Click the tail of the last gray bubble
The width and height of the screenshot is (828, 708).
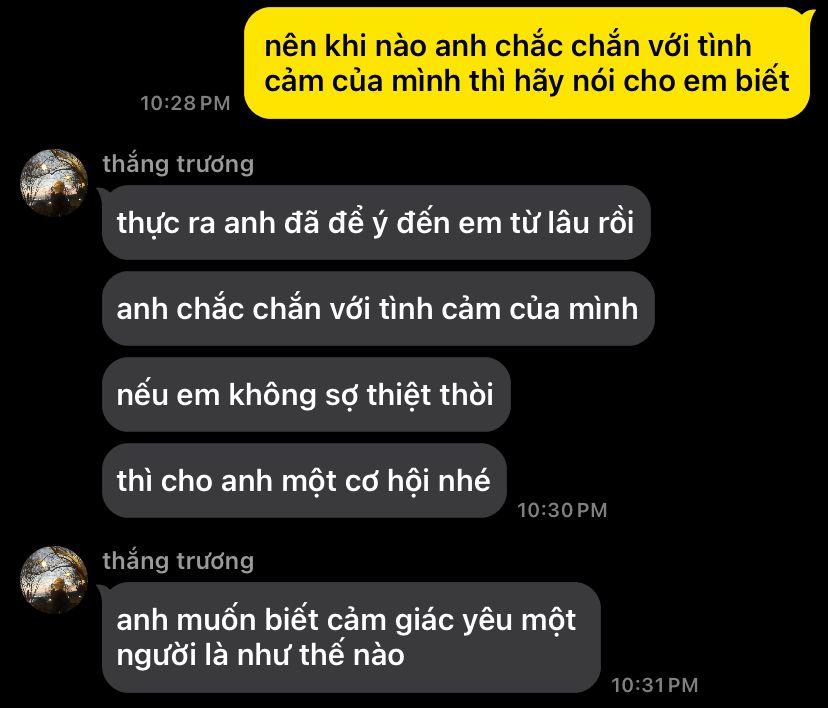click(x=101, y=592)
